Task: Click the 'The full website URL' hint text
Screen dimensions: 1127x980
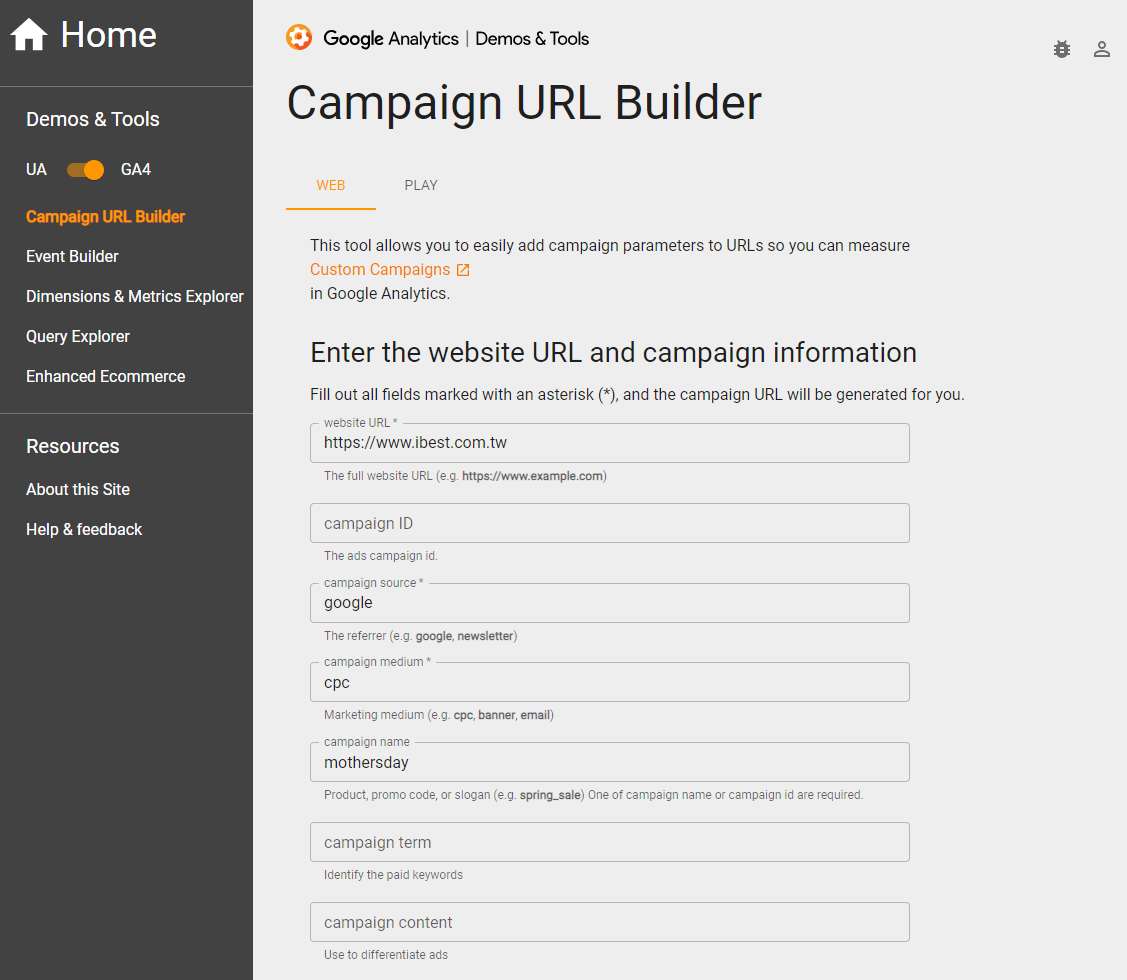Action: 465,476
